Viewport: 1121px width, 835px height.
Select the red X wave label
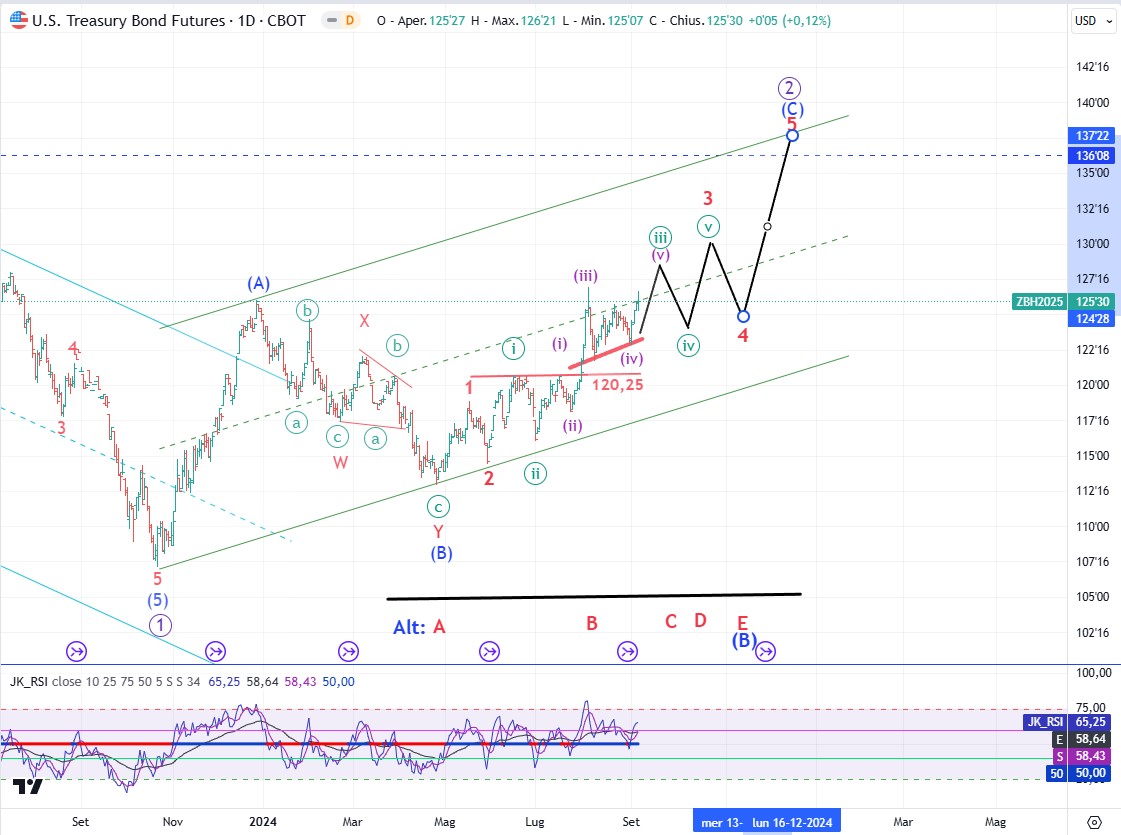pos(365,321)
